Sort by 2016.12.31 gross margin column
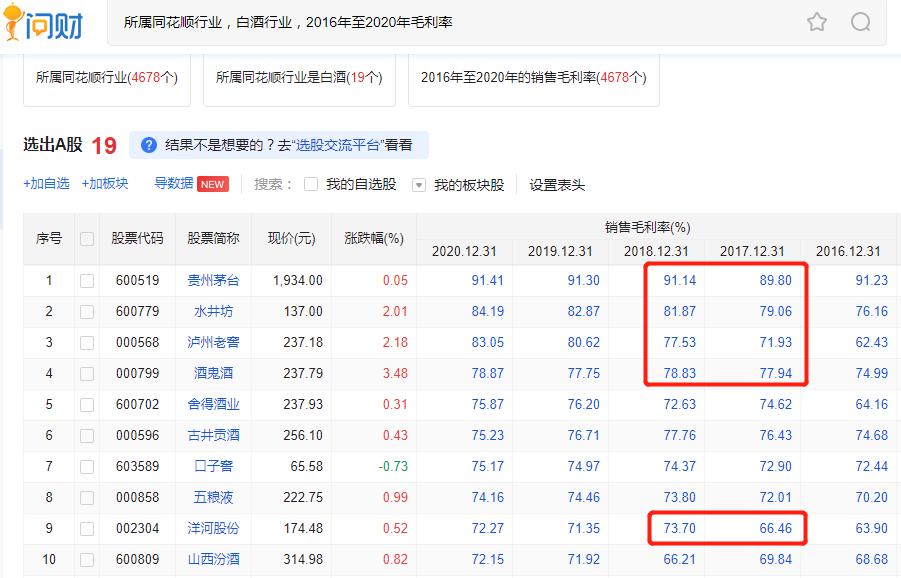901x578 pixels. point(848,252)
